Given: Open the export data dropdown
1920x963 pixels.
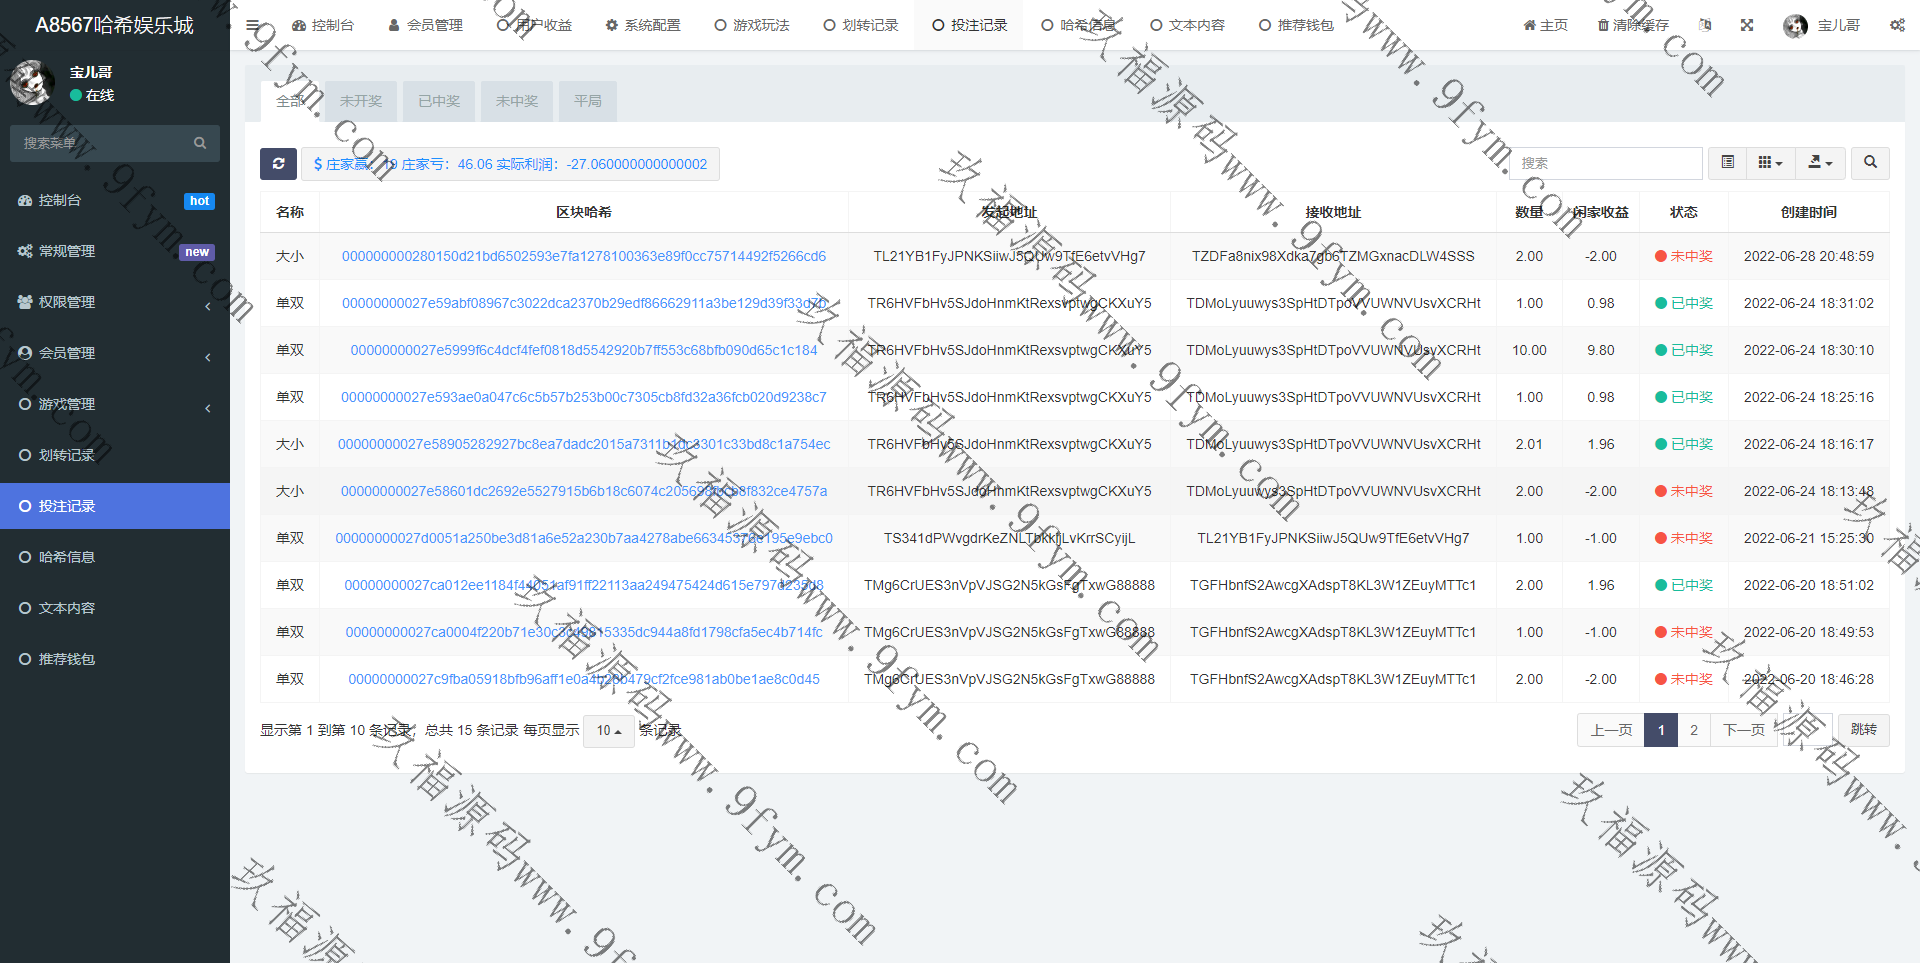Looking at the screenshot, I should coord(1820,162).
